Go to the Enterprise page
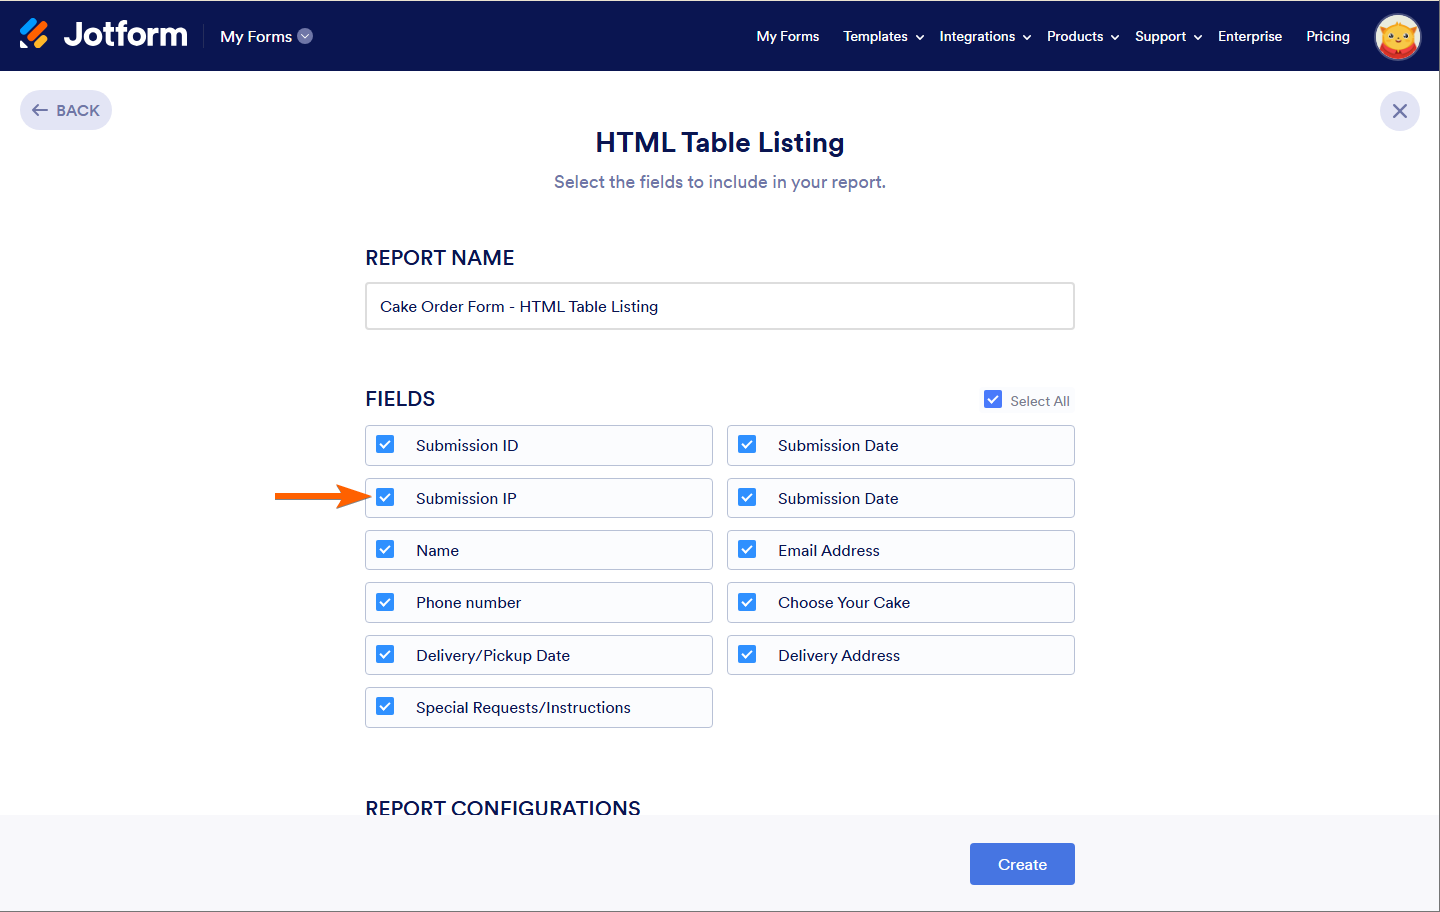Screen dimensions: 1440x912 (x=1249, y=36)
